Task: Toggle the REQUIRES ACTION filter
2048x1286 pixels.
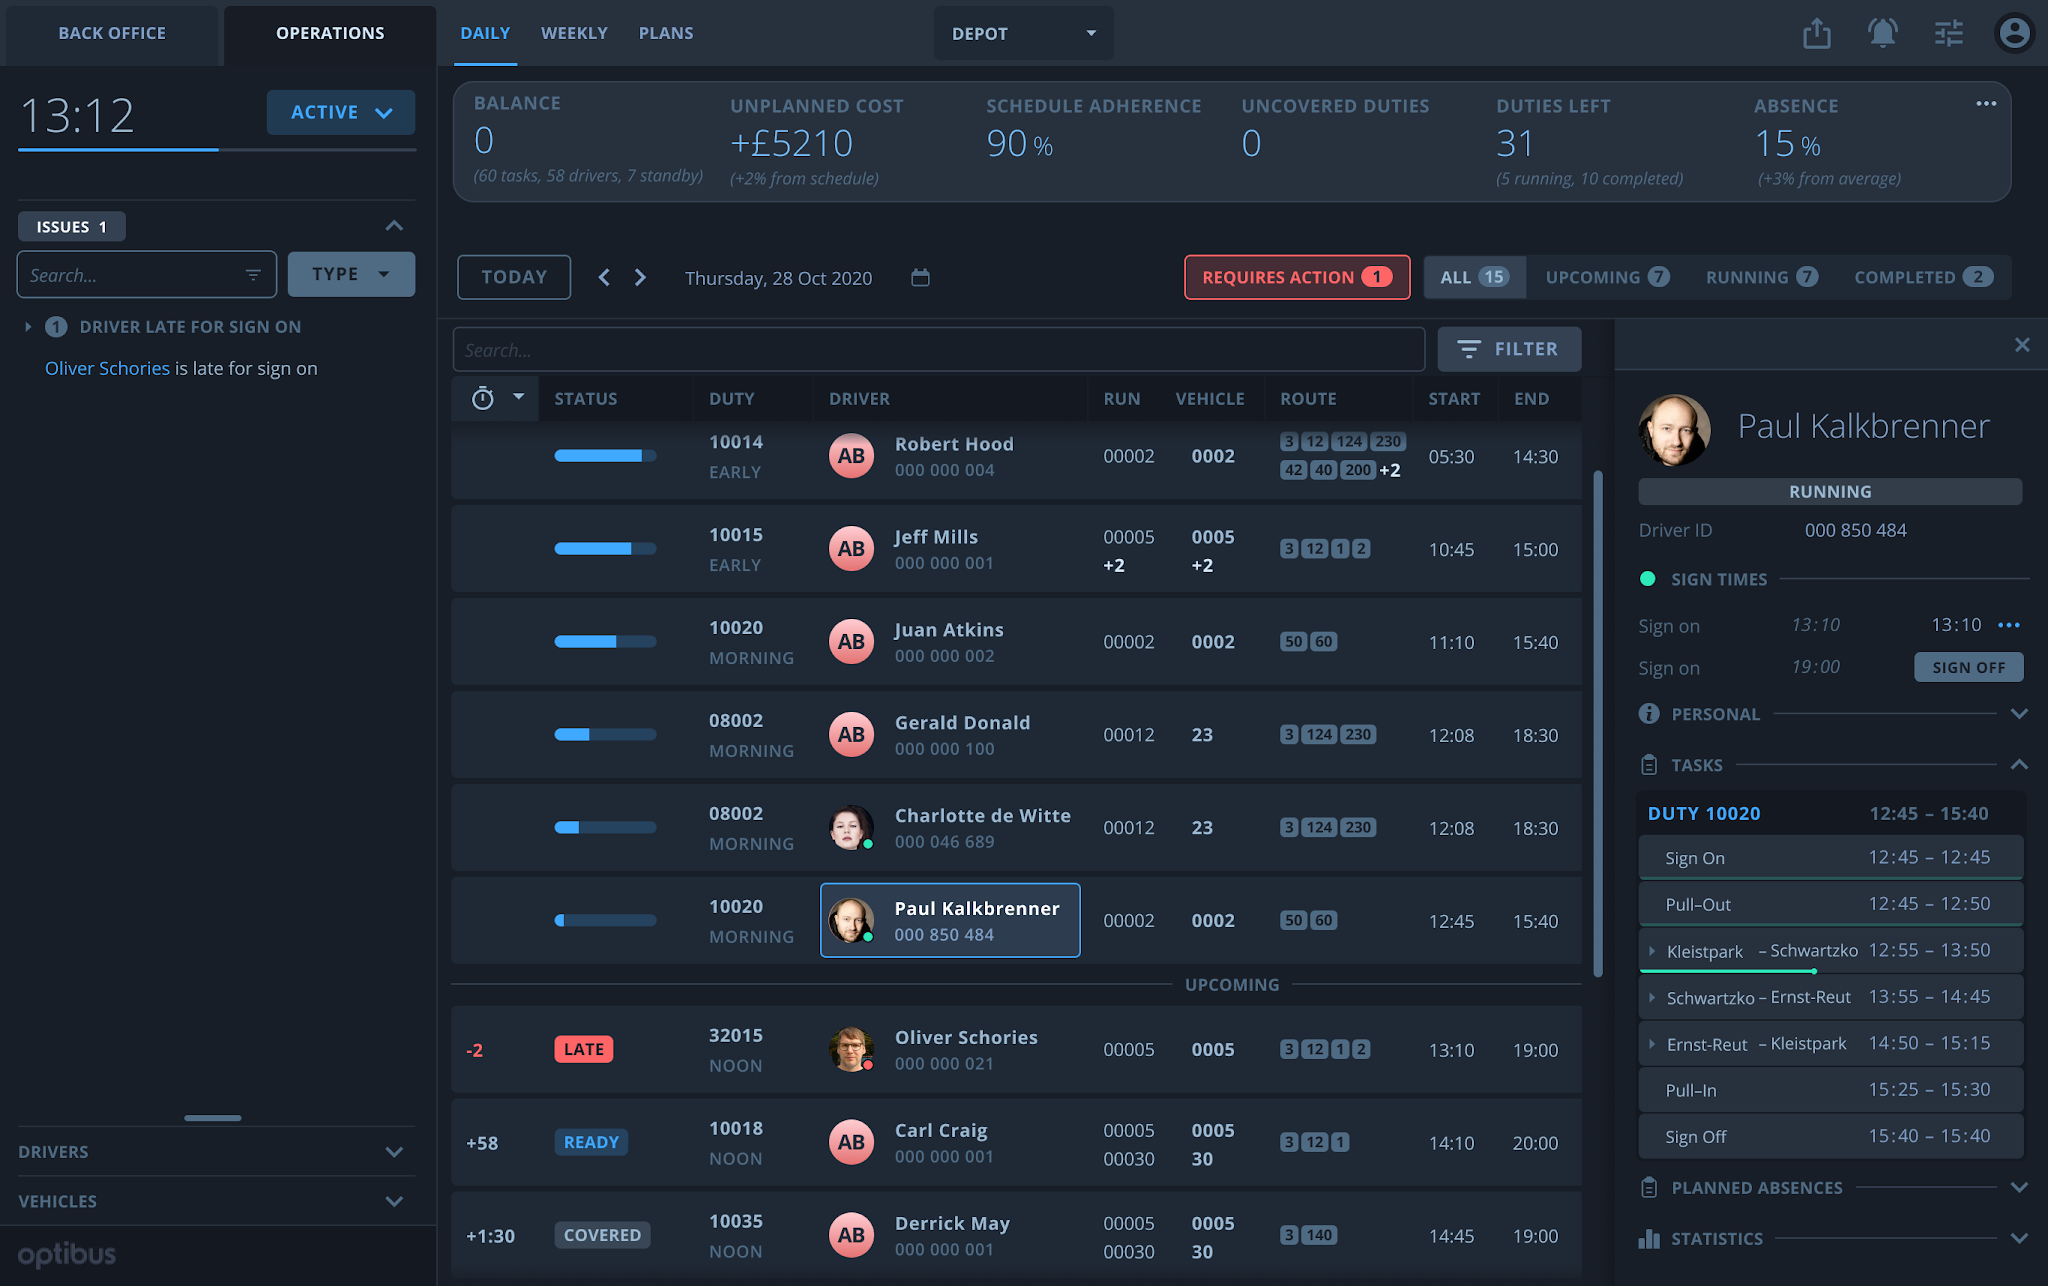Action: click(1296, 277)
